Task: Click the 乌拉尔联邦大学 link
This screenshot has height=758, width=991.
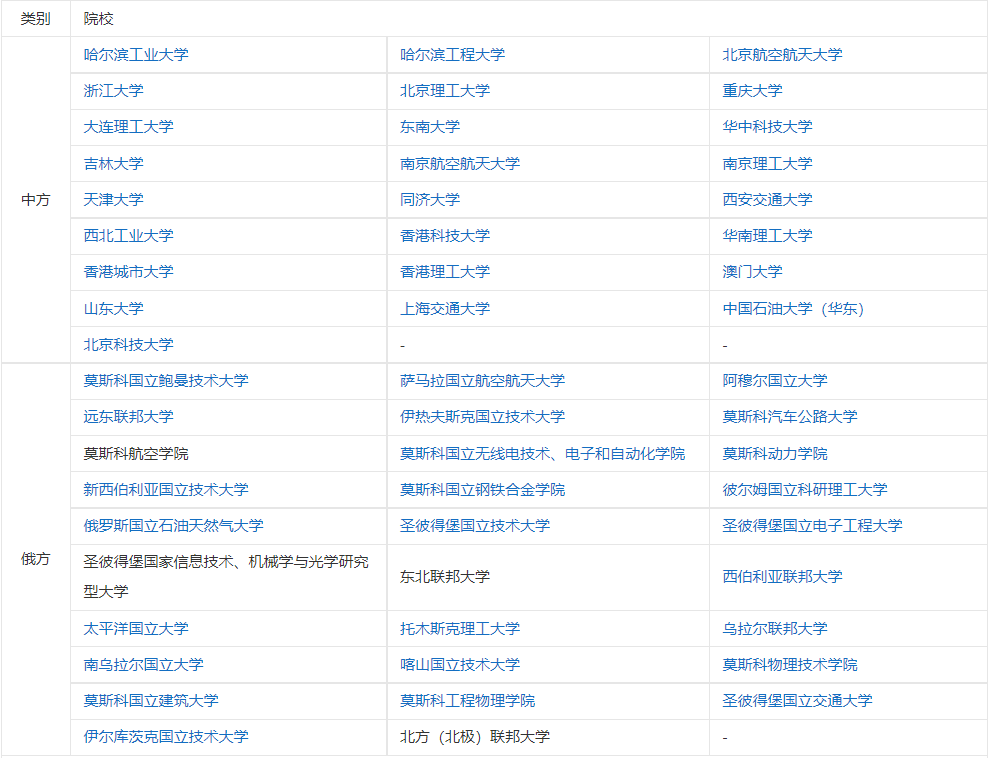Action: tap(775, 628)
